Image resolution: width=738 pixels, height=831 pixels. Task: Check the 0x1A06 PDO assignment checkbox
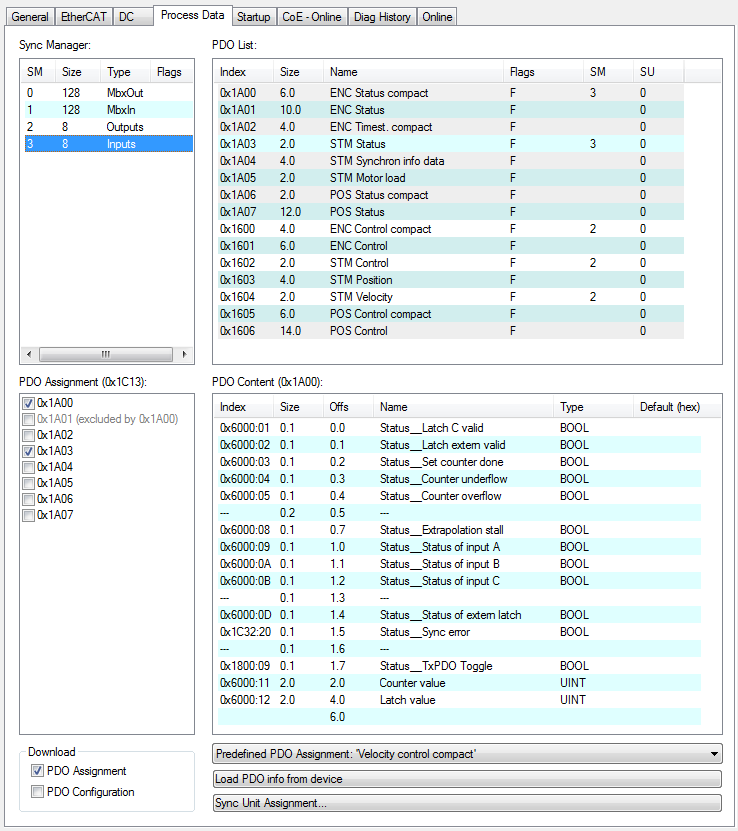point(29,499)
